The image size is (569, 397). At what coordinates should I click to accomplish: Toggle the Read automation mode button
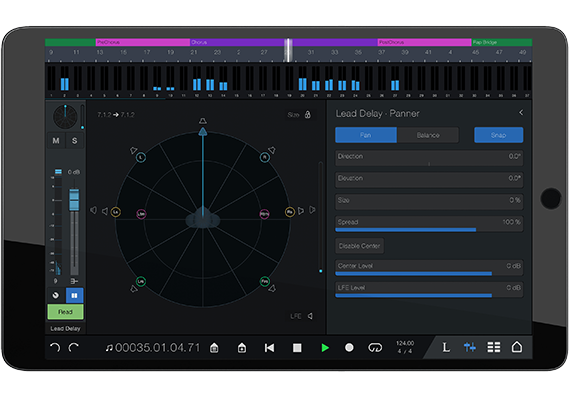coord(65,312)
